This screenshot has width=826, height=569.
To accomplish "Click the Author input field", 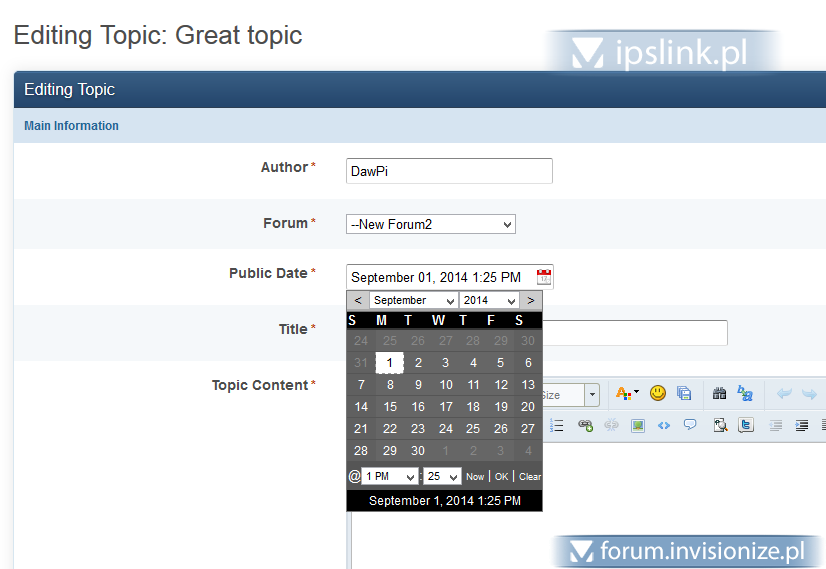I will pos(449,171).
